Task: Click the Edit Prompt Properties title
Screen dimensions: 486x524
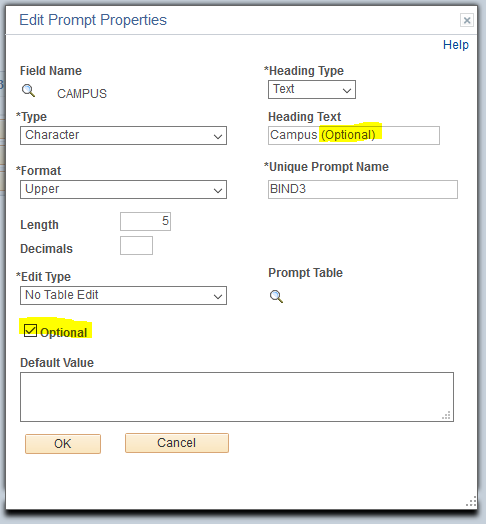Action: [x=93, y=20]
